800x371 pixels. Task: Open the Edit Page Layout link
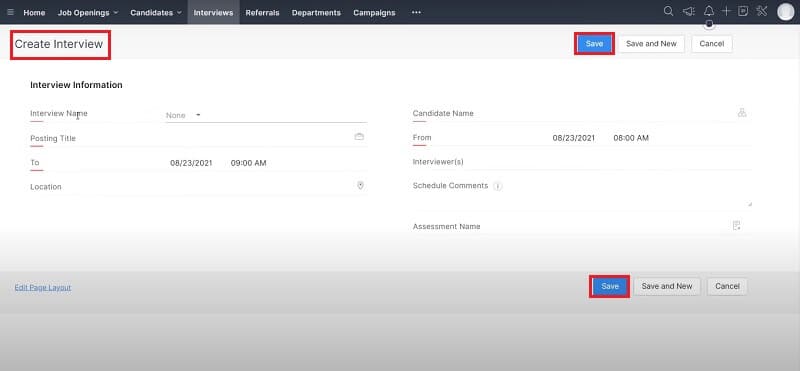43,287
